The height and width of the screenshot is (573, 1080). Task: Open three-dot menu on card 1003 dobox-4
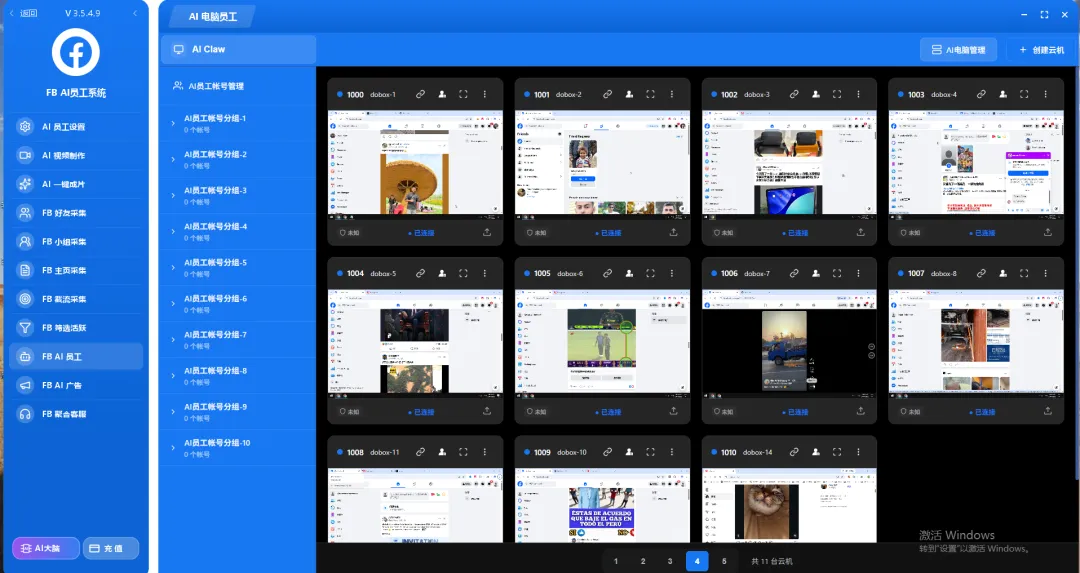pyautogui.click(x=1046, y=94)
